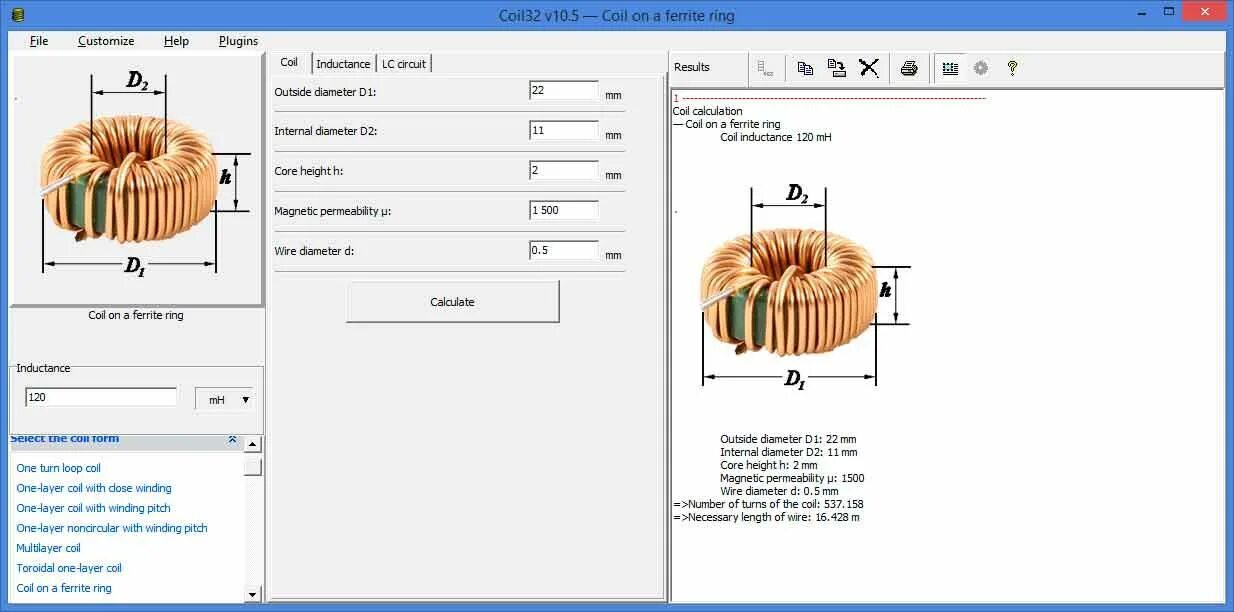This screenshot has height=612, width=1234.
Task: Click the Core height h input field
Action: [564, 170]
